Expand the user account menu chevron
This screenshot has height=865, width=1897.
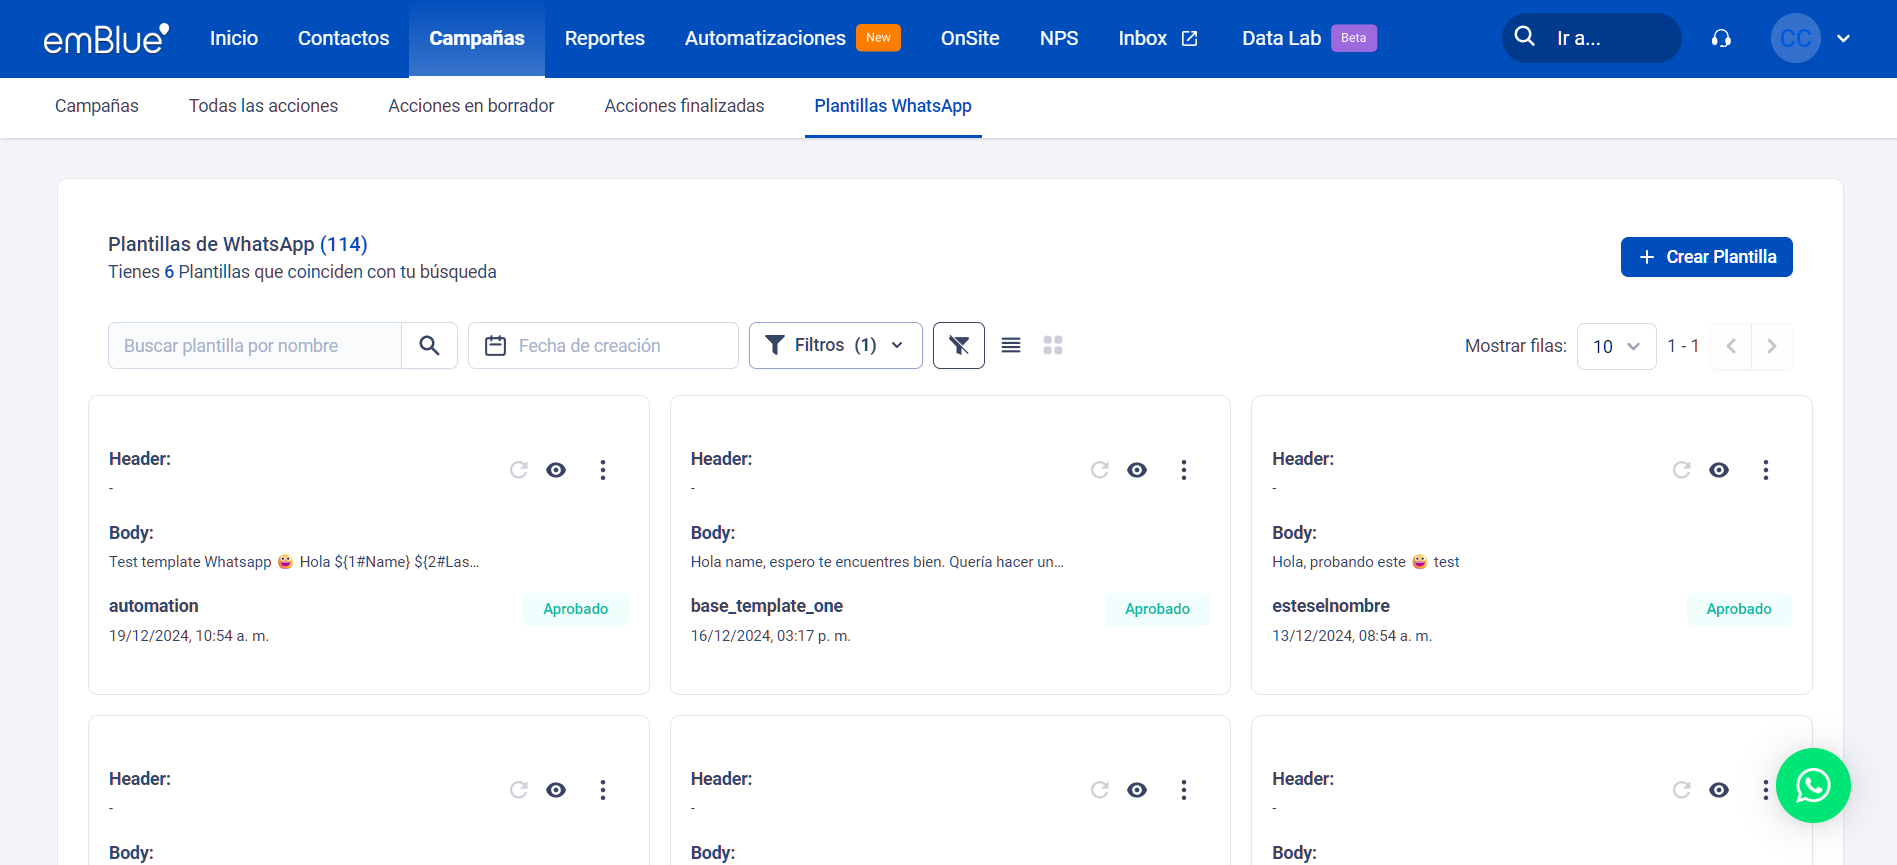pyautogui.click(x=1843, y=39)
